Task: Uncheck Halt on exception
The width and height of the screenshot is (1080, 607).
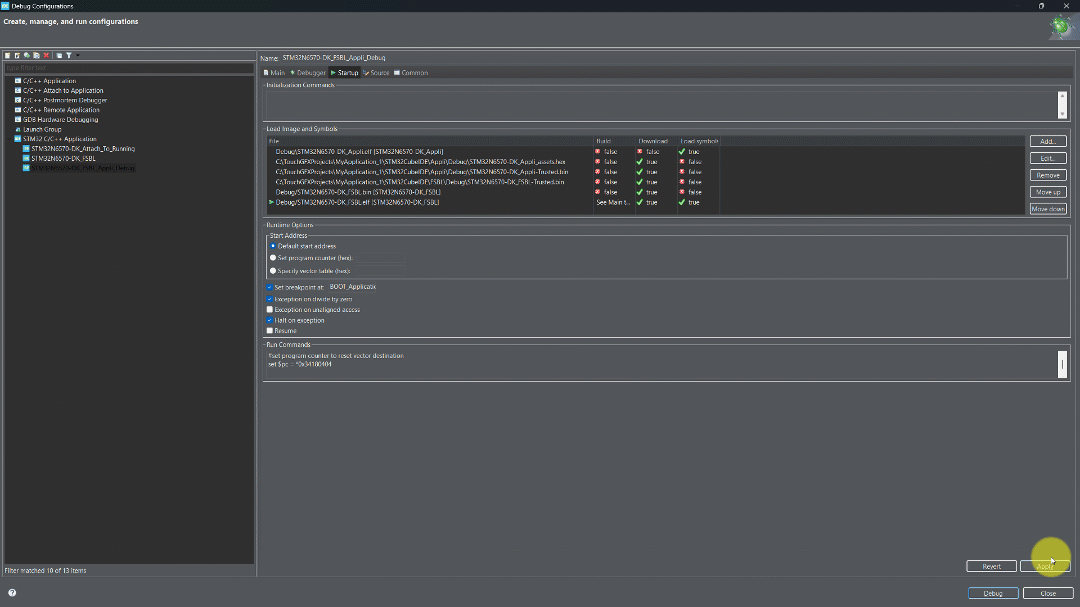Action: pos(270,320)
